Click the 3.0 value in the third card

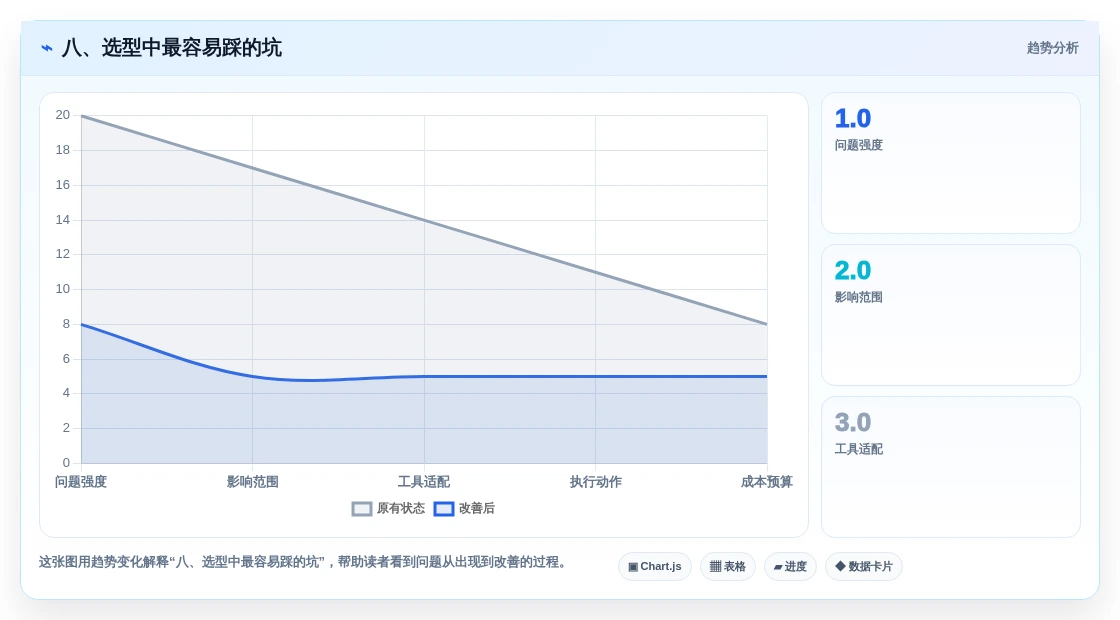pos(853,423)
